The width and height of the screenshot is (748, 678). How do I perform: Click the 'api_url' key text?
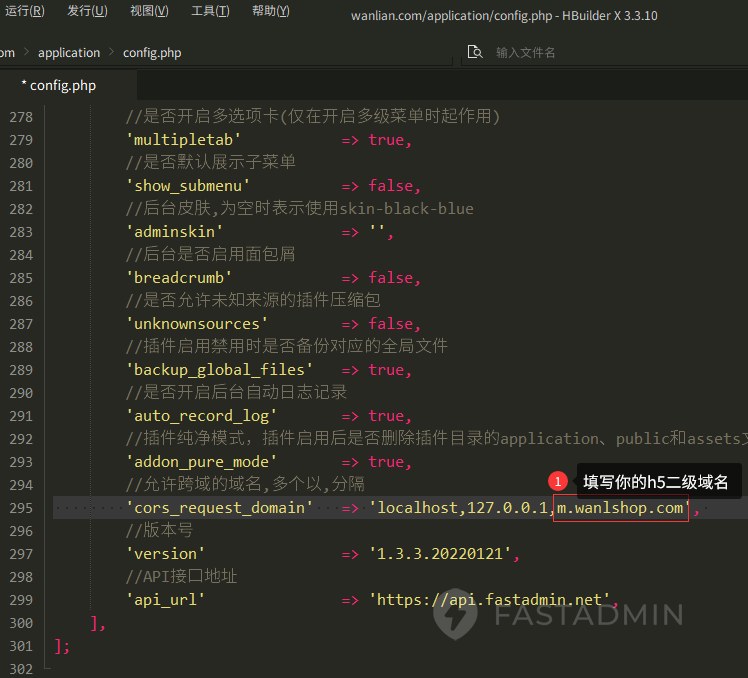pyautogui.click(x=165, y=600)
